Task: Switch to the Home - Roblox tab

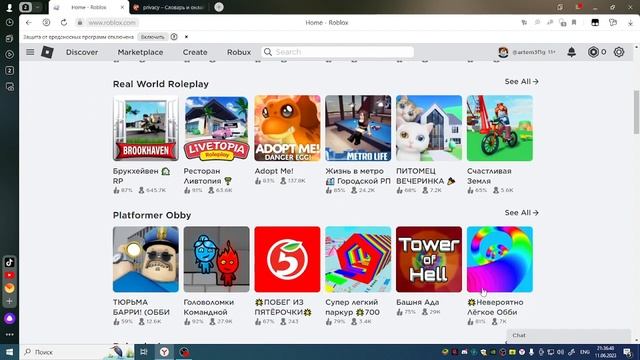Action: [89, 7]
